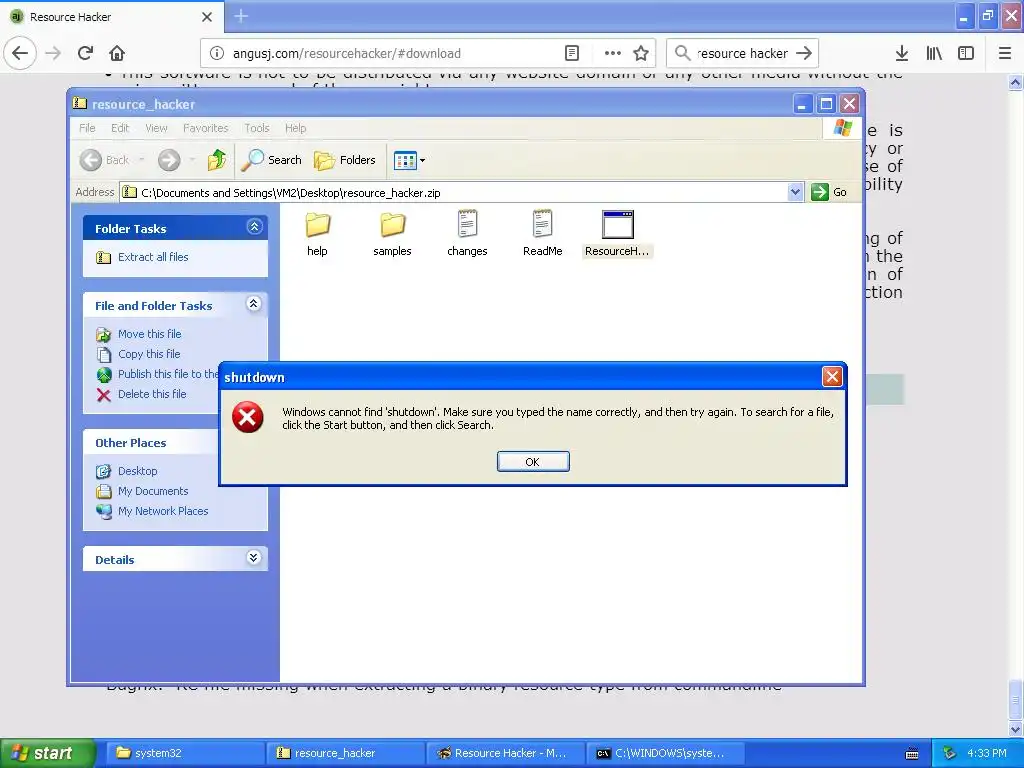Select the ResourceH... executable file
The width and height of the screenshot is (1024, 768).
click(617, 234)
